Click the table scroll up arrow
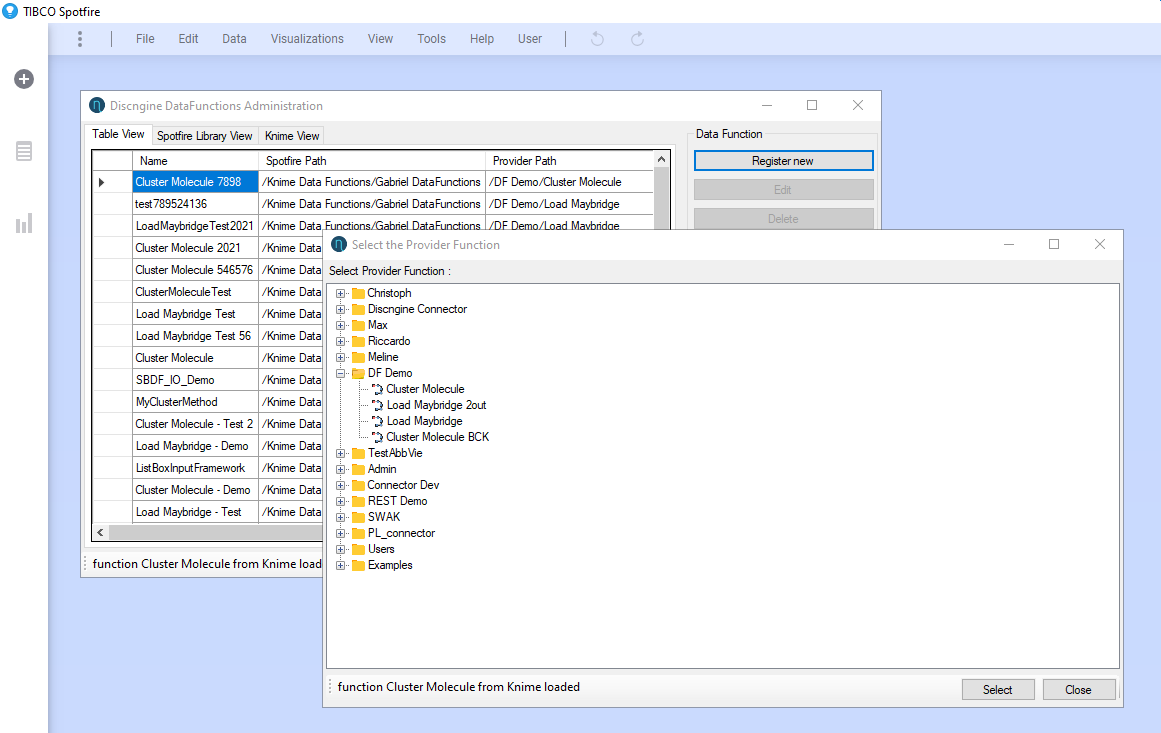Image resolution: width=1161 pixels, height=733 pixels. [661, 159]
